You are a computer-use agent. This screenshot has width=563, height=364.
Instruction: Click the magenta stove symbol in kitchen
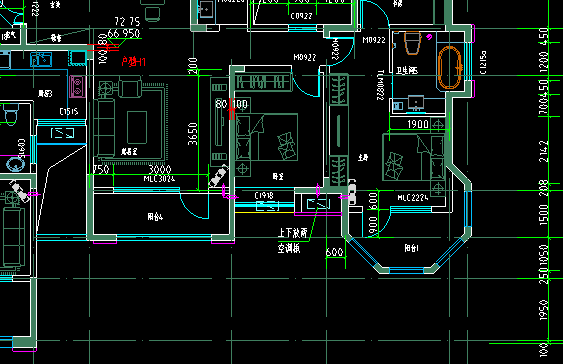[x=78, y=87]
